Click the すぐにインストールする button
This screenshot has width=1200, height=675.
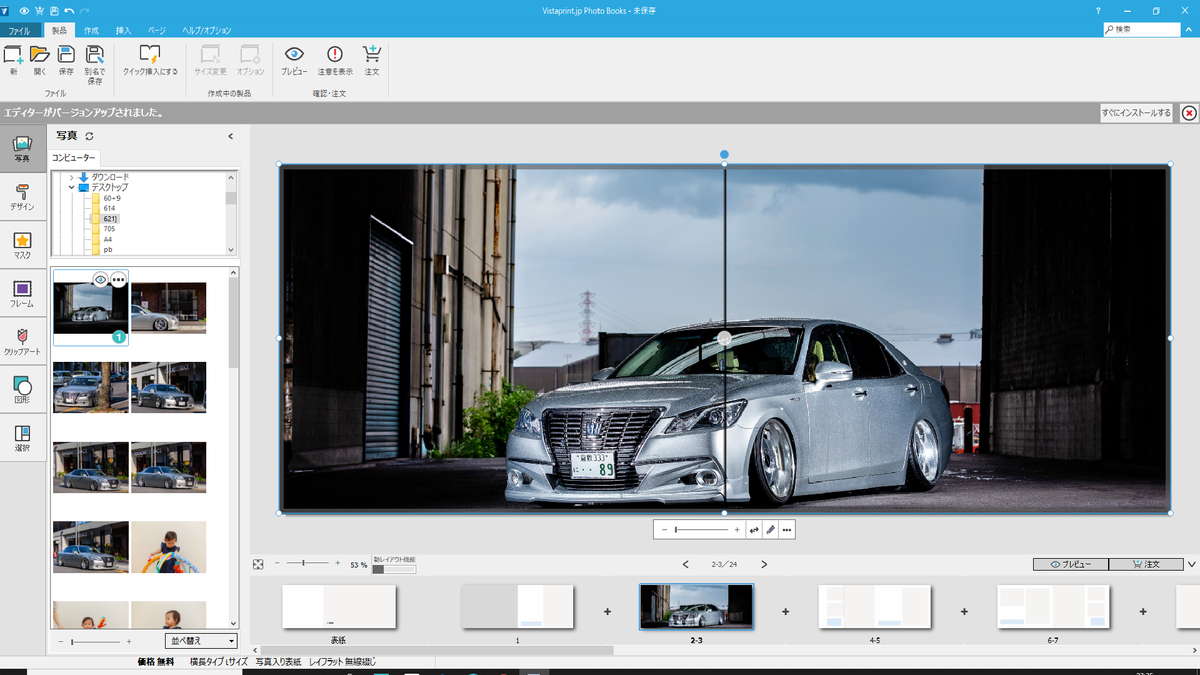(x=1136, y=113)
